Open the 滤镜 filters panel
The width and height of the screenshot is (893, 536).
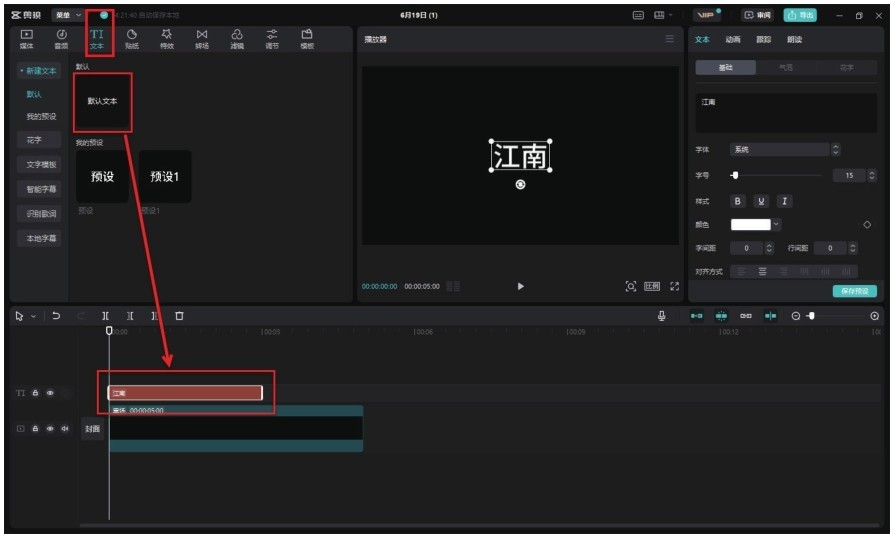coord(237,39)
